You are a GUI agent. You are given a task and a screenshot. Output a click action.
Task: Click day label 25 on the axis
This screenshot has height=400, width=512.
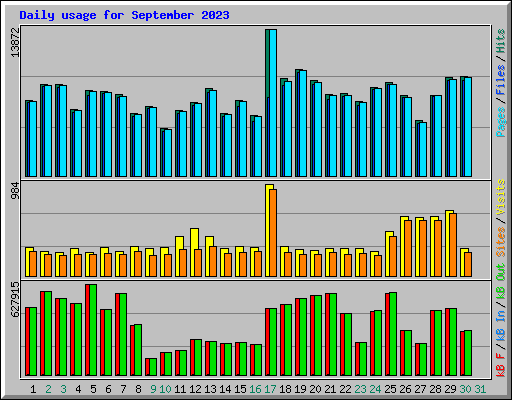390,389
